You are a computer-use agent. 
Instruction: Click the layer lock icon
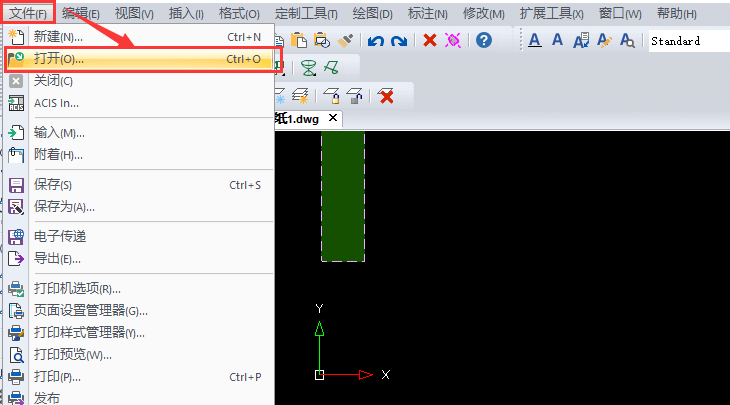click(331, 96)
